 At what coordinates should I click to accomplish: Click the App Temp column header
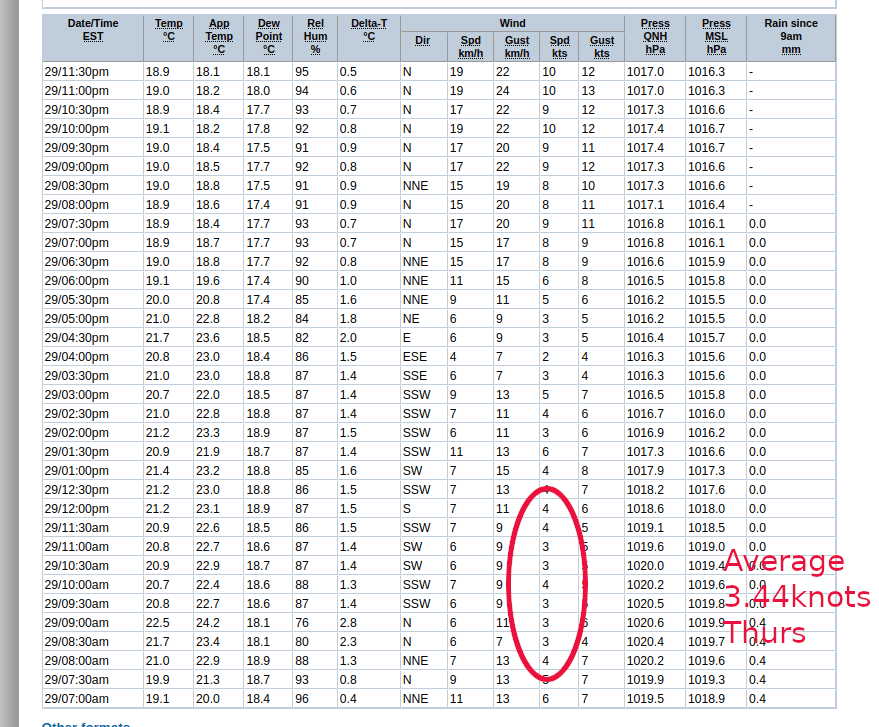(x=218, y=36)
